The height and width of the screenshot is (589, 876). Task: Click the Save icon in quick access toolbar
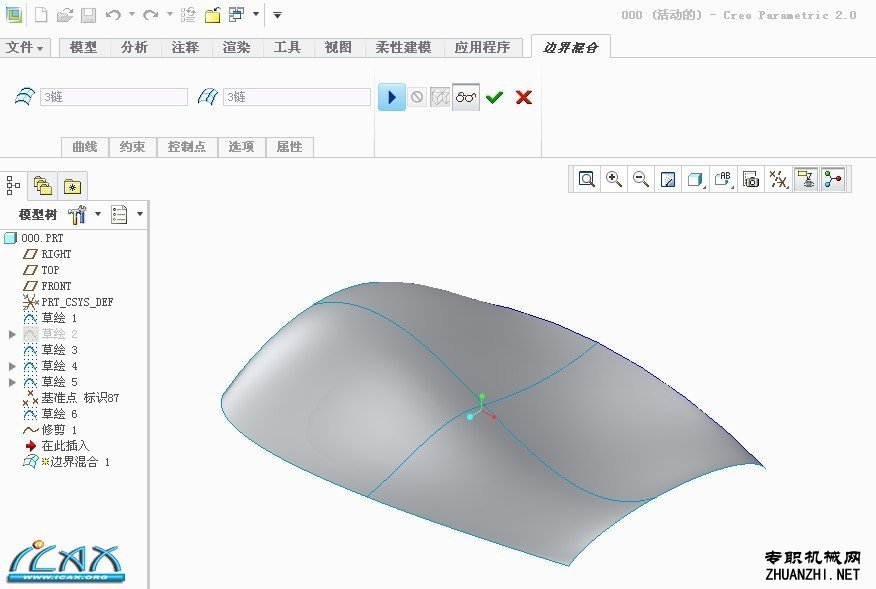88,15
